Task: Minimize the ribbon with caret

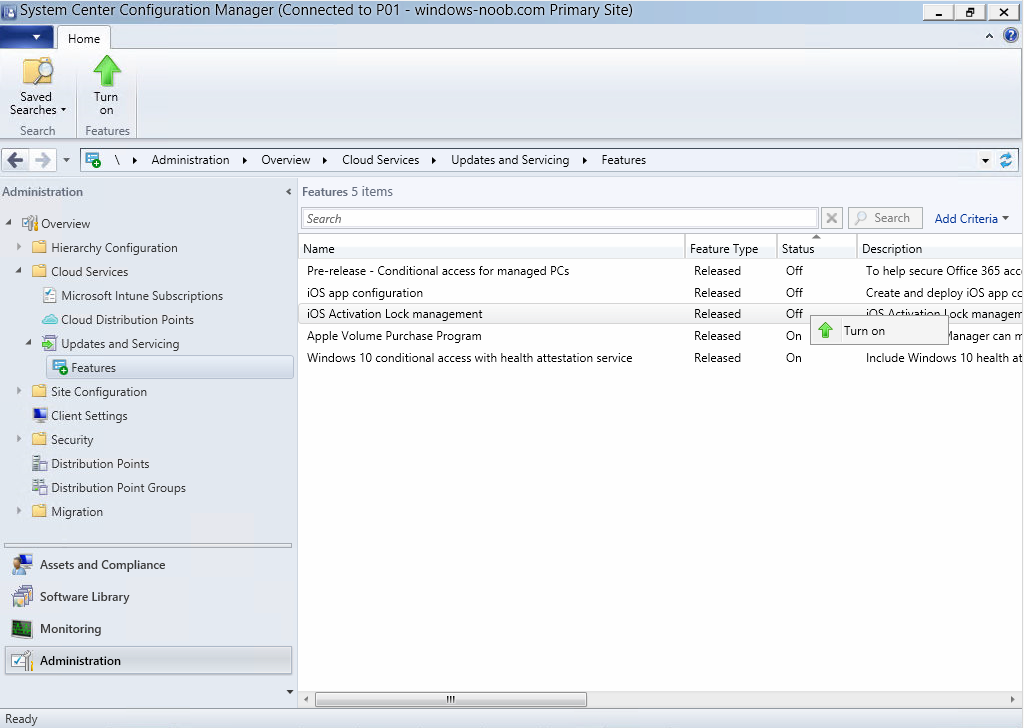Action: tap(989, 37)
